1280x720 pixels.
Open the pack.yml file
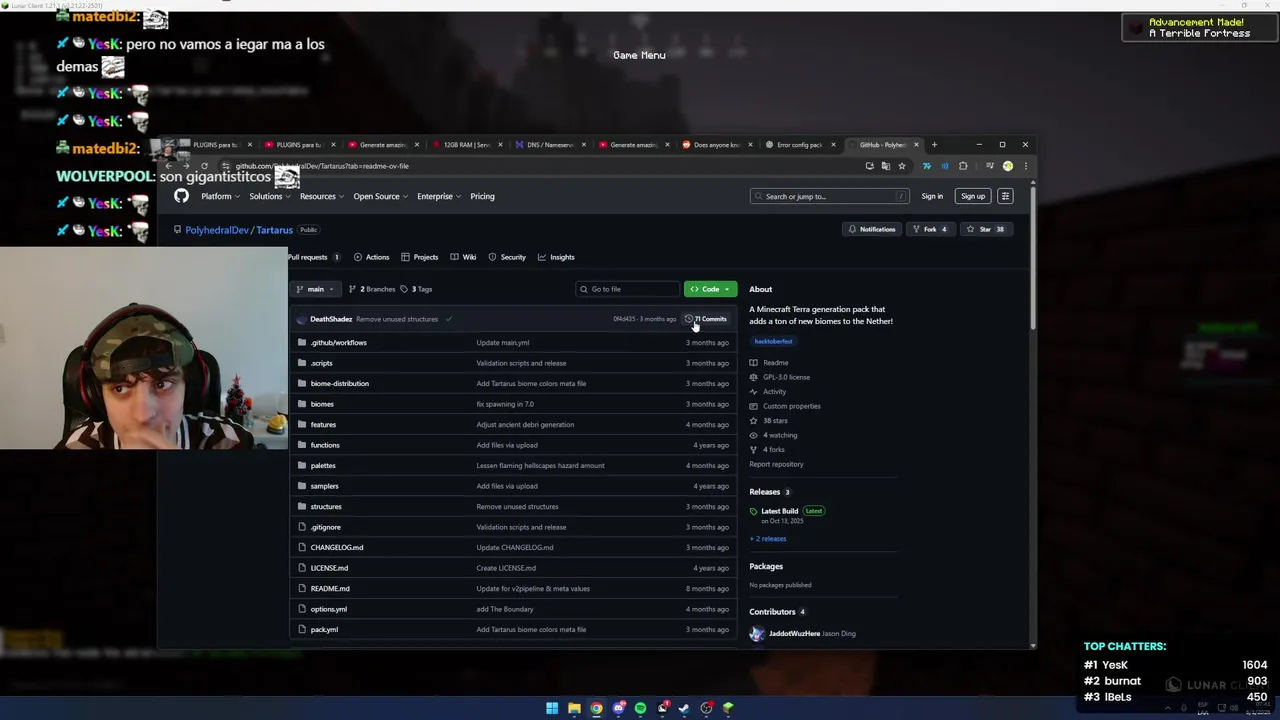tap(324, 630)
